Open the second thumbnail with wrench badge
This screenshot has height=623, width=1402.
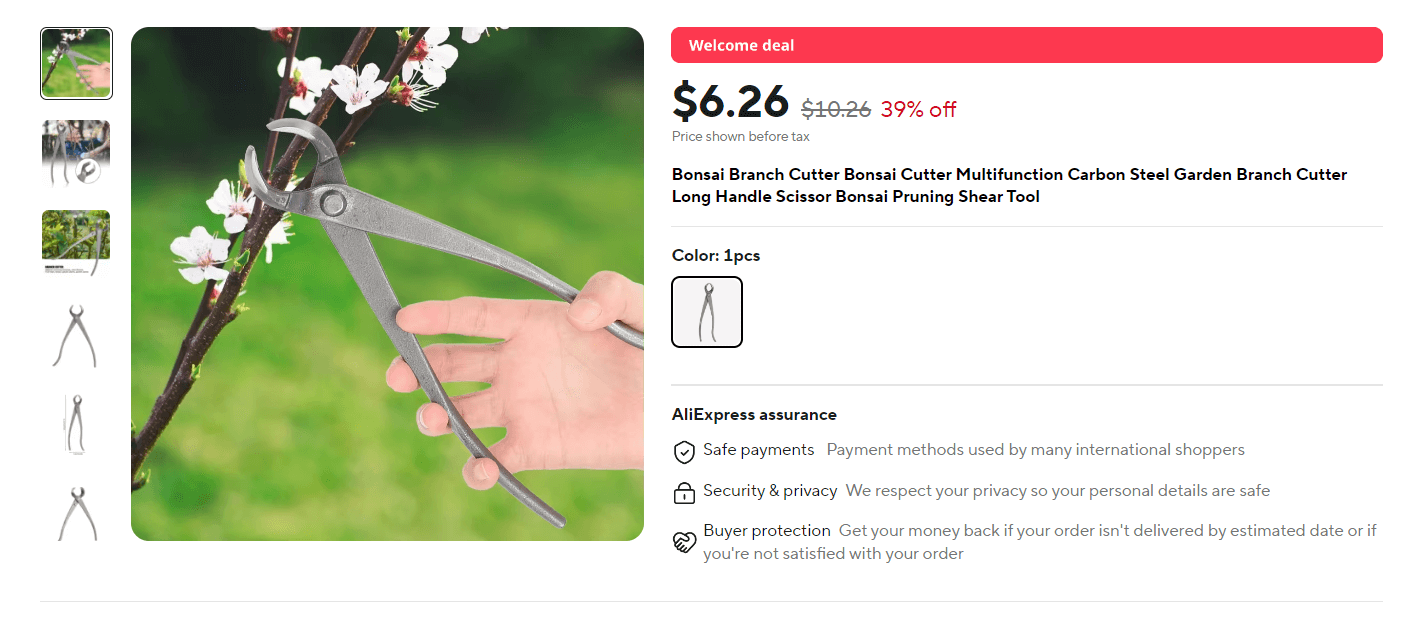pos(76,153)
